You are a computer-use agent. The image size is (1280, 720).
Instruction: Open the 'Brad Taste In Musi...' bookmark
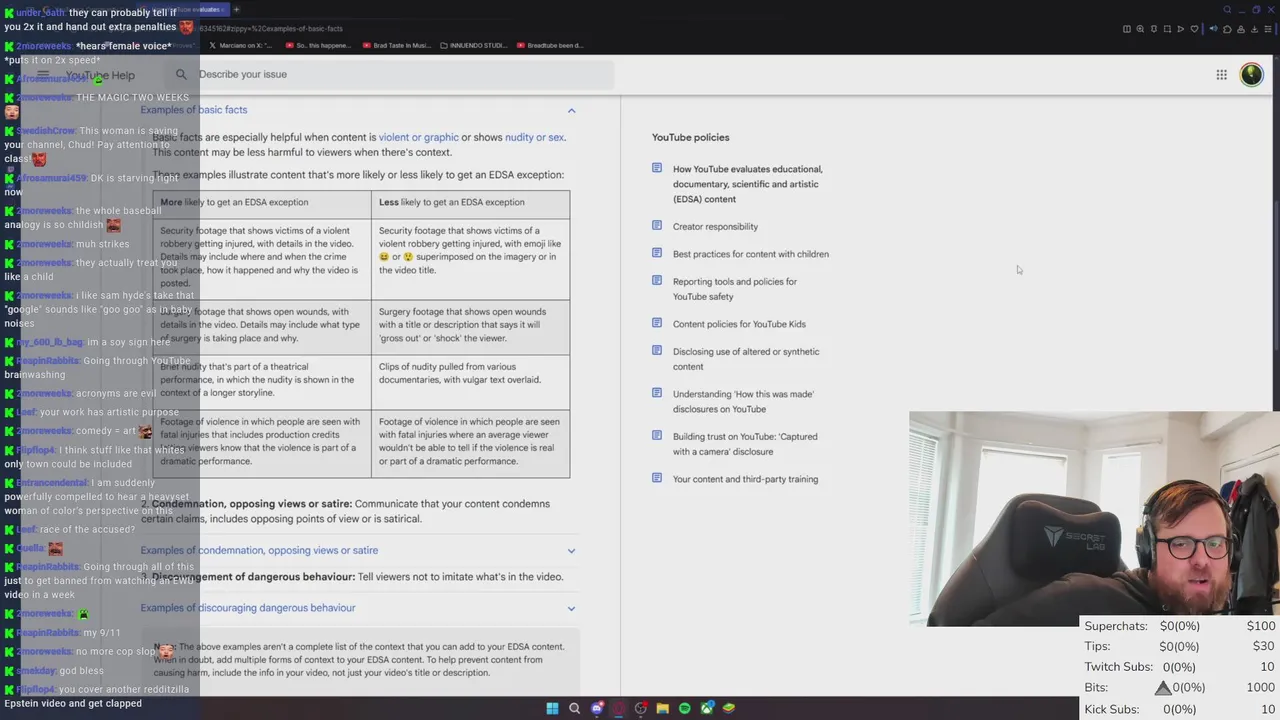pyautogui.click(x=396, y=45)
